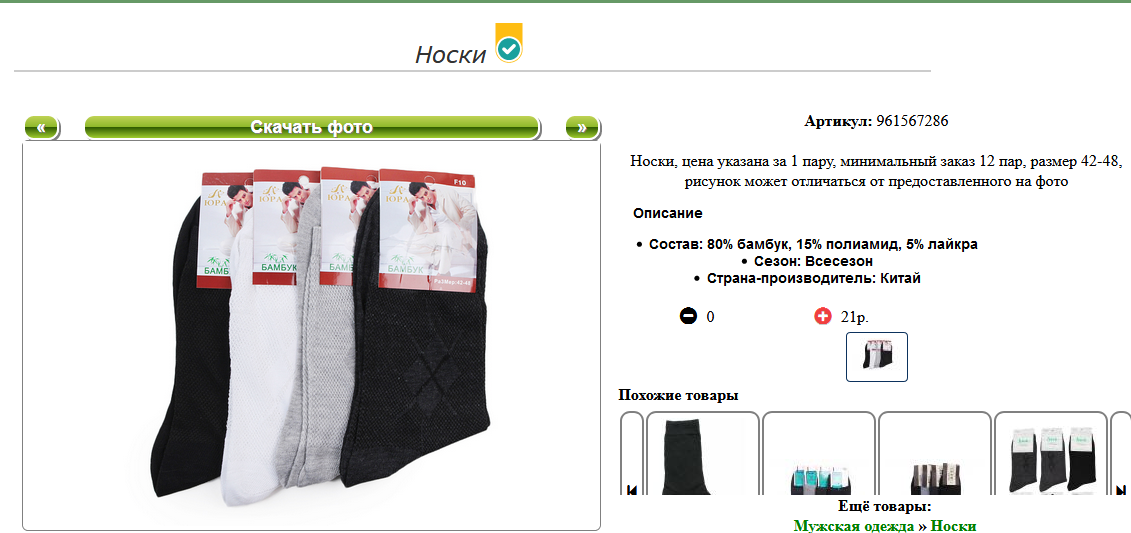Viewport: 1131px width, 533px height.
Task: Open the Мужская одежда category link
Action: tap(854, 526)
